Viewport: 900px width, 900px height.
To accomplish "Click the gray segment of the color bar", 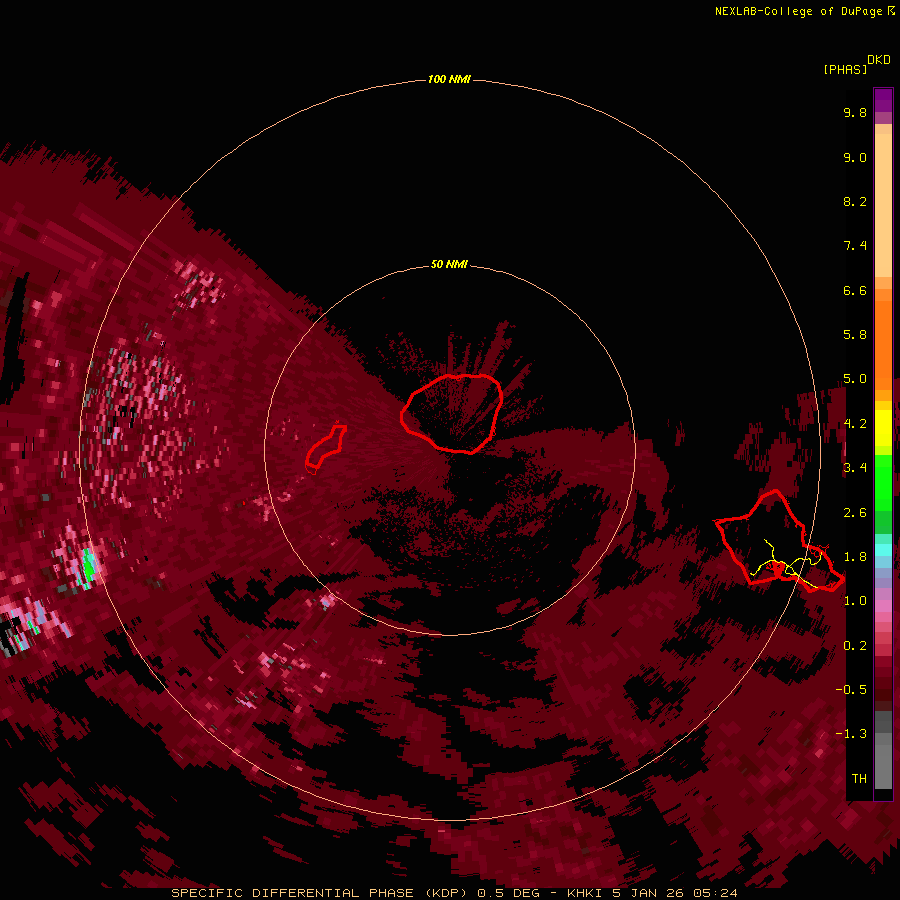I will pyautogui.click(x=883, y=752).
